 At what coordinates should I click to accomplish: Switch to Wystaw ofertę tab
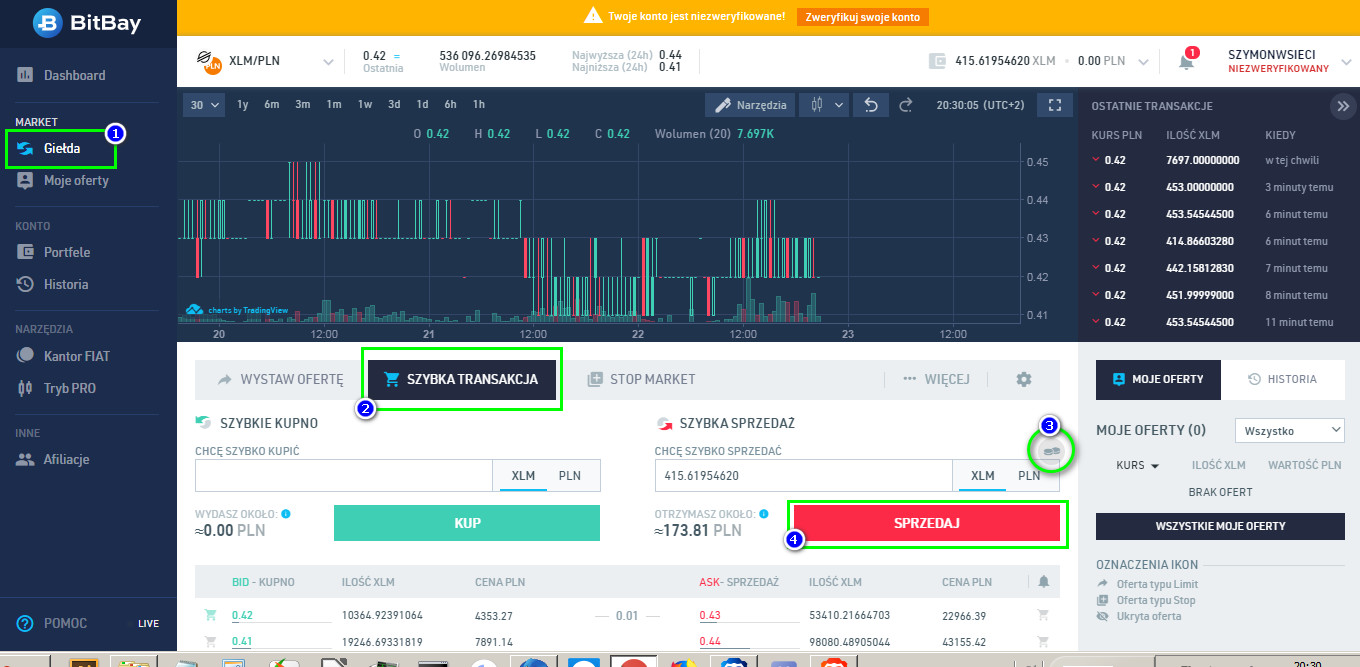click(280, 379)
